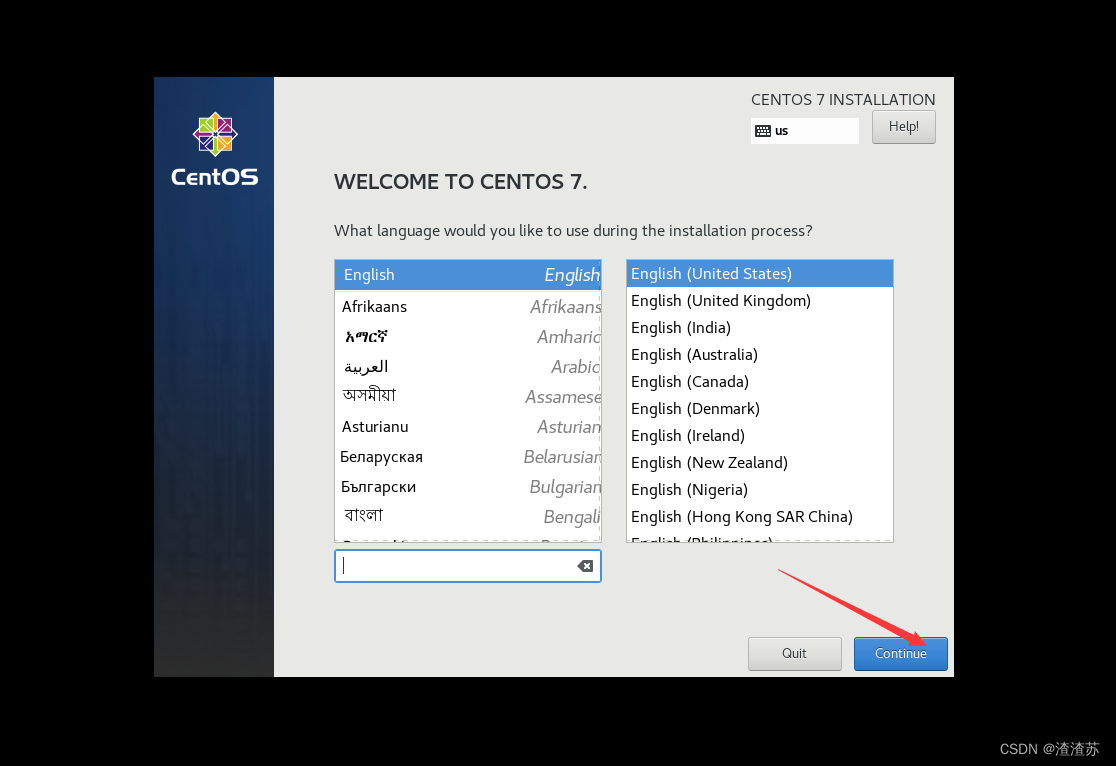The height and width of the screenshot is (766, 1116).
Task: Select the Bulgarian language row
Action: pos(468,487)
